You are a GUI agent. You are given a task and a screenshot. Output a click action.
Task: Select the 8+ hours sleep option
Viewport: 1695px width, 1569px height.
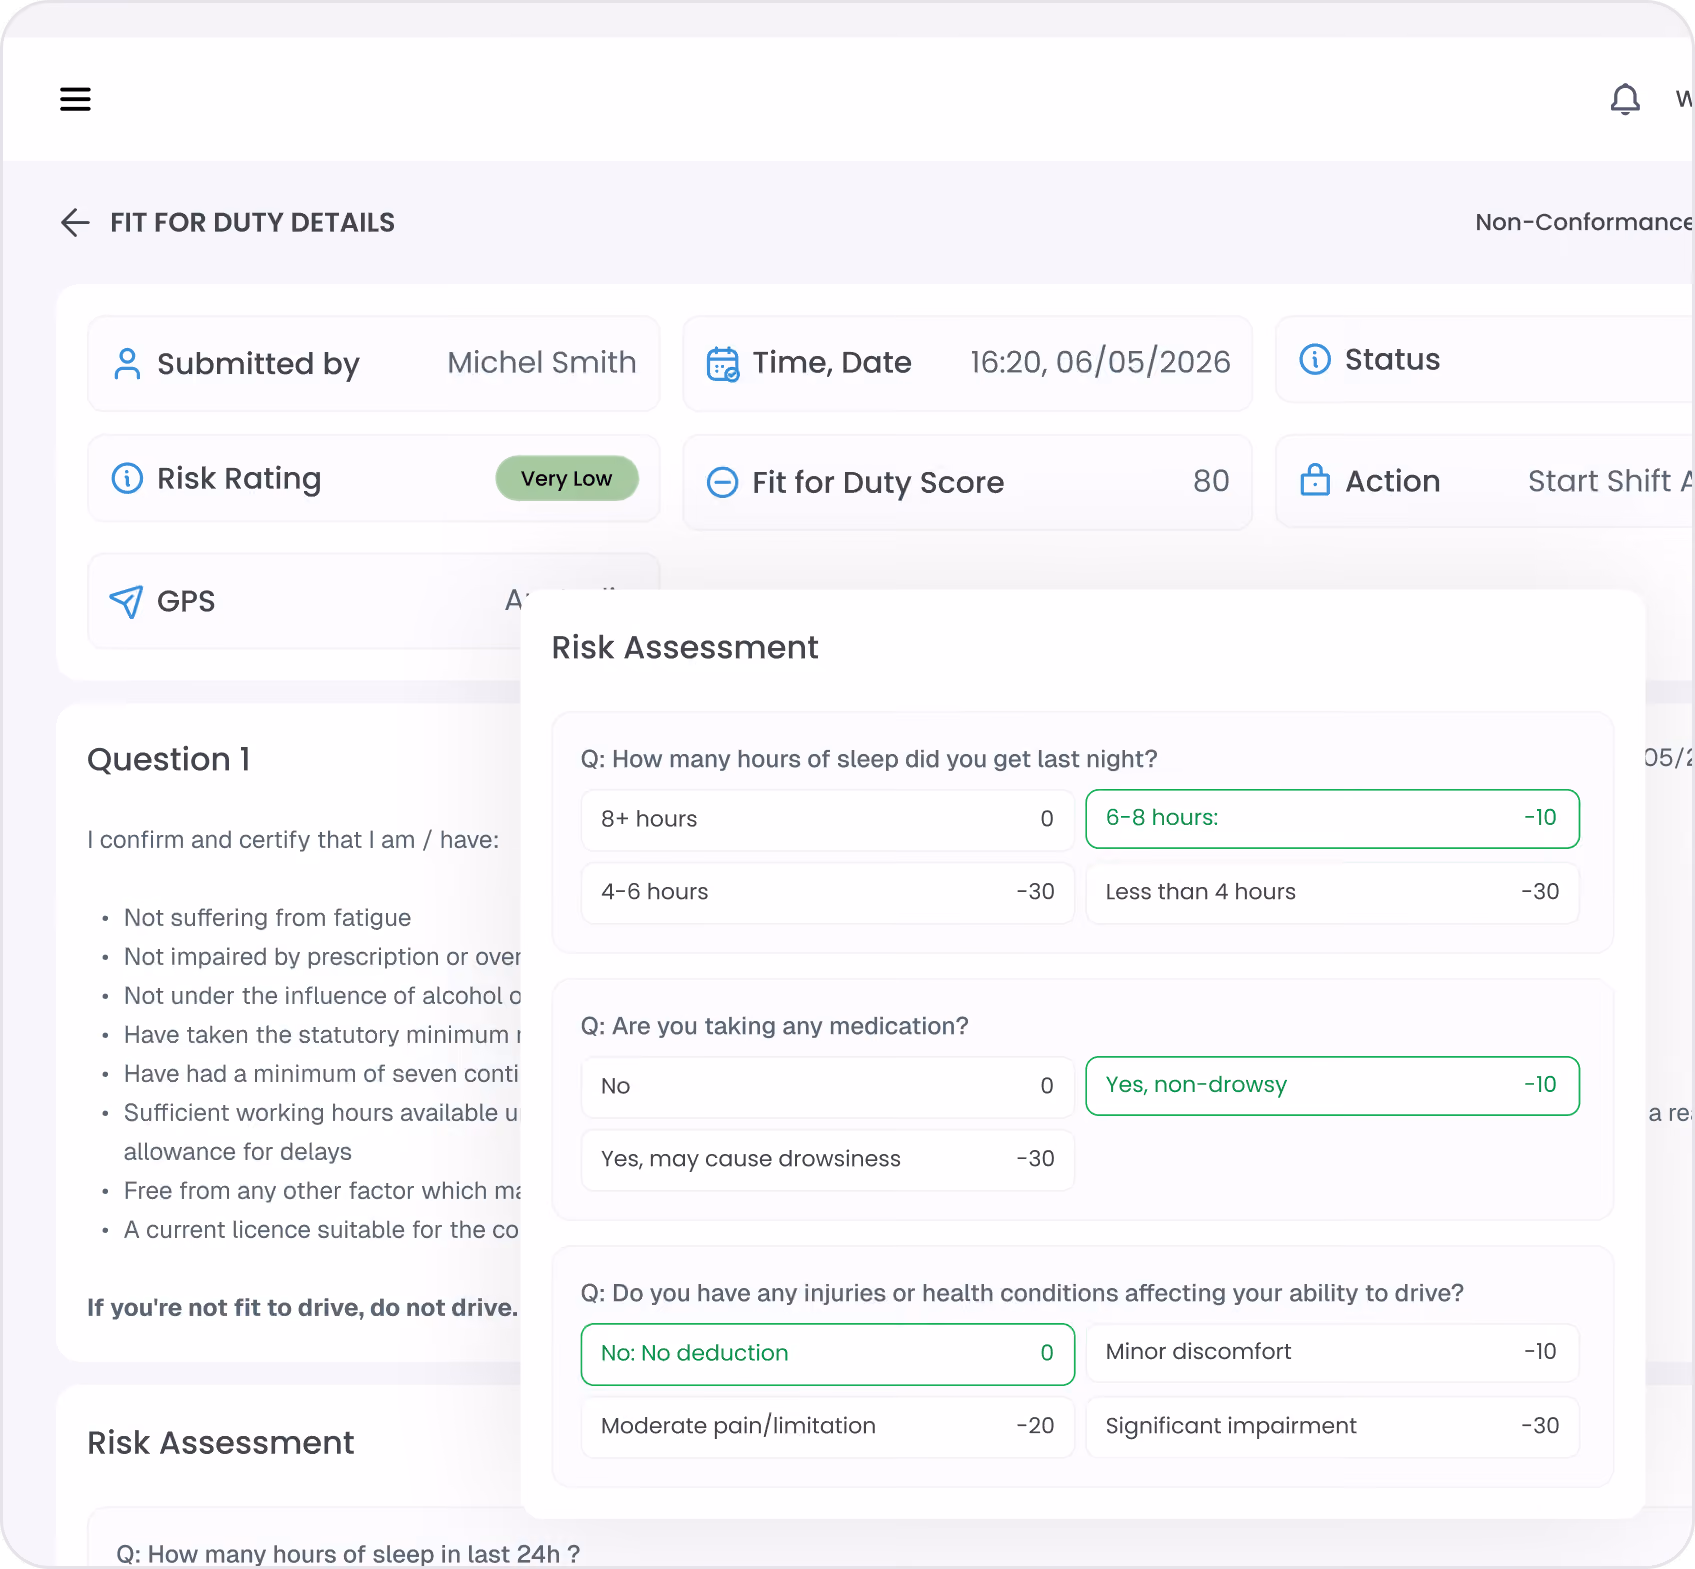pyautogui.click(x=827, y=820)
